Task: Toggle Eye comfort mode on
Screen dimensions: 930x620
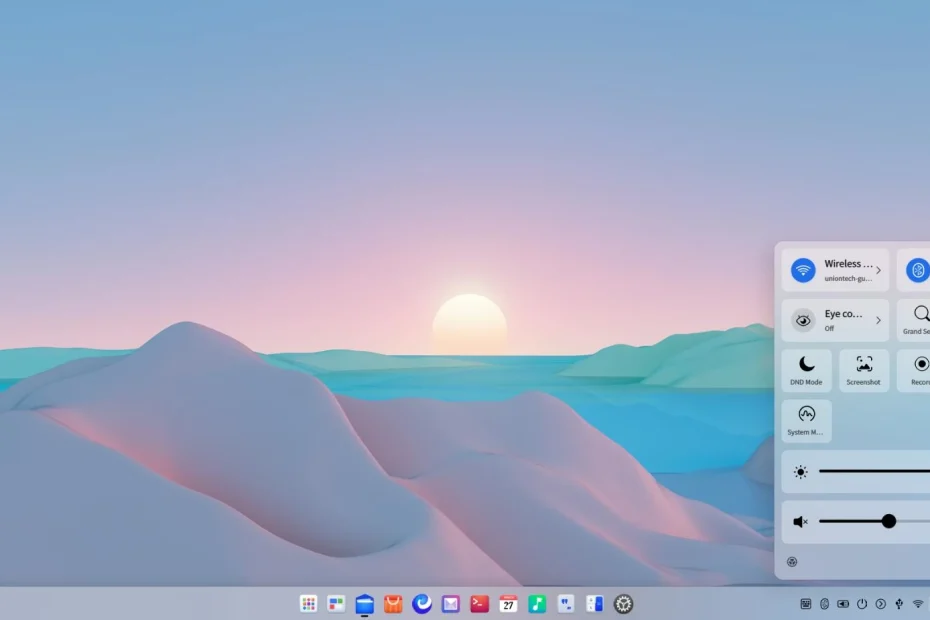Action: [803, 320]
